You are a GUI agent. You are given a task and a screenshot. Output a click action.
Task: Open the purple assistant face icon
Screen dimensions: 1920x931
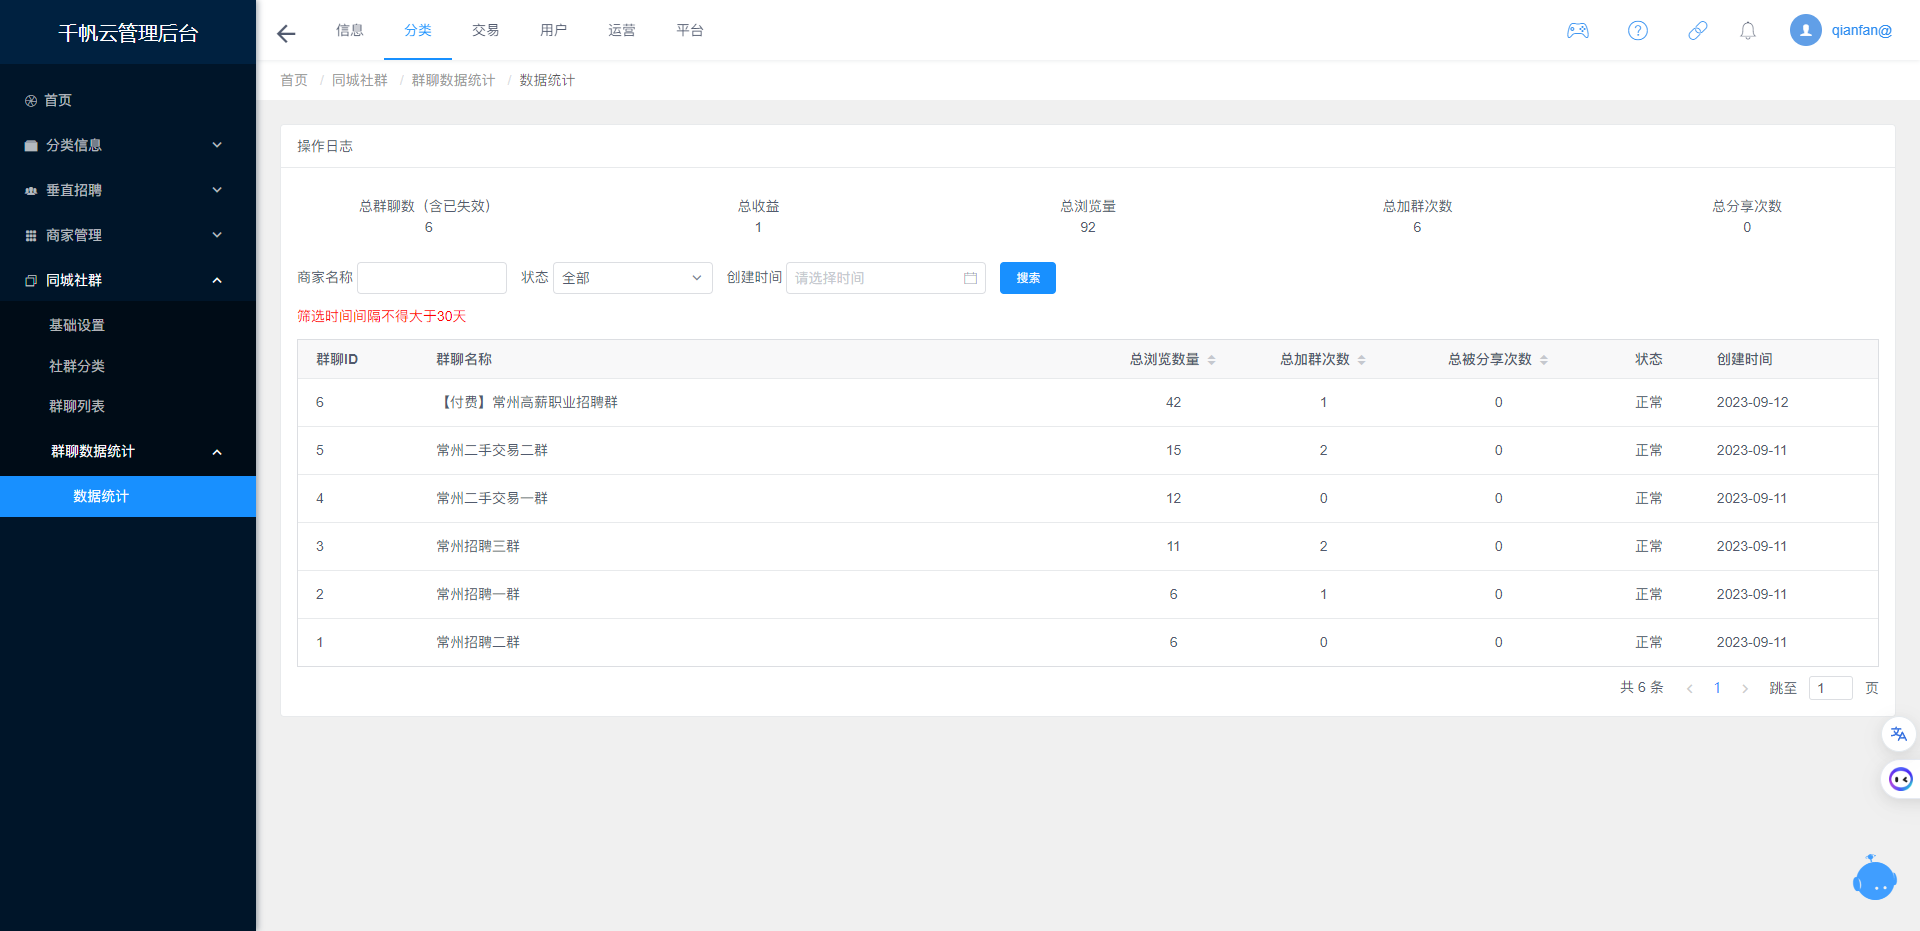pos(1900,779)
